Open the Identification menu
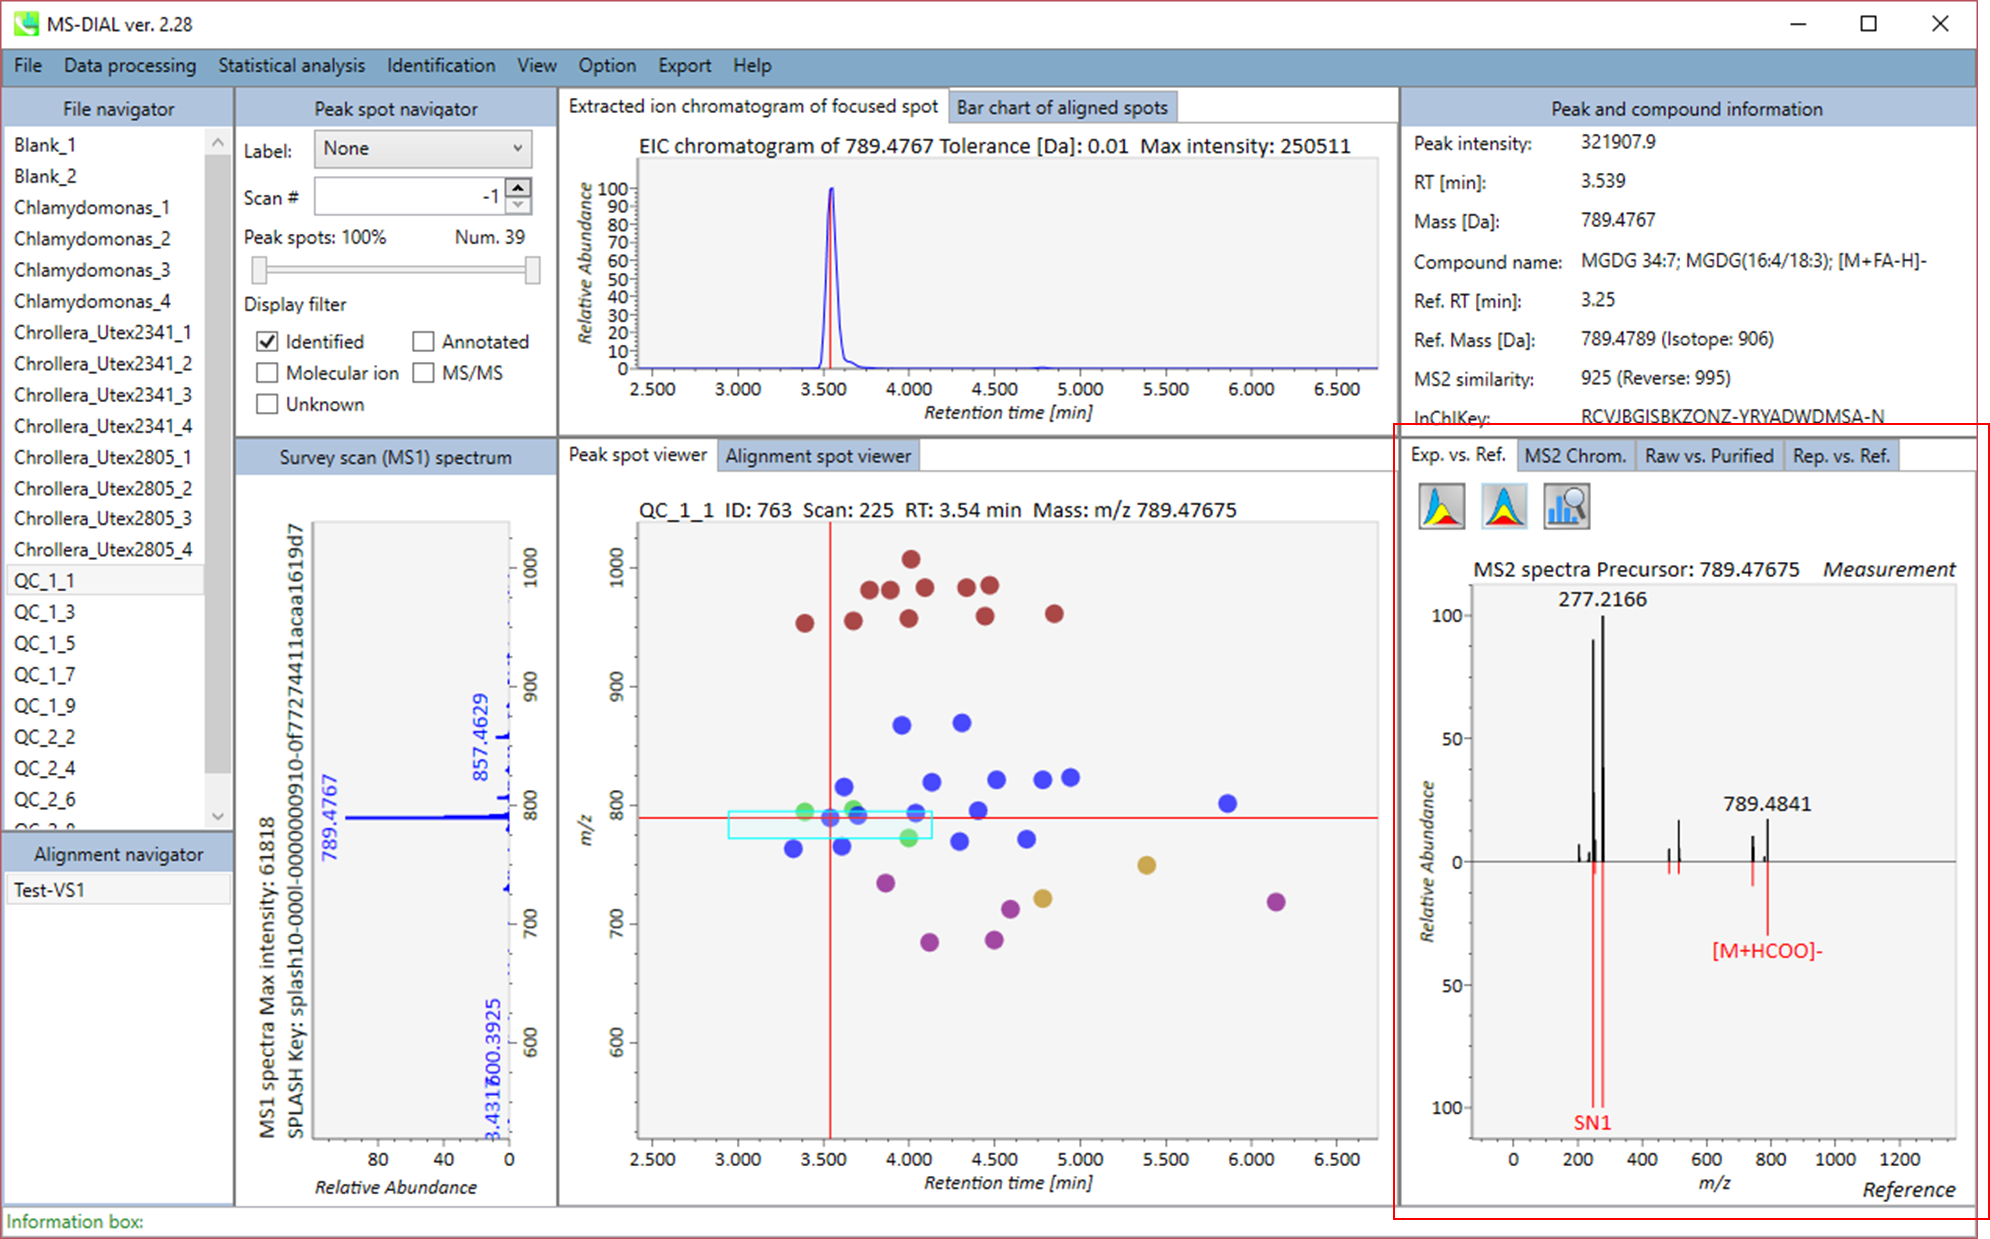 441,66
